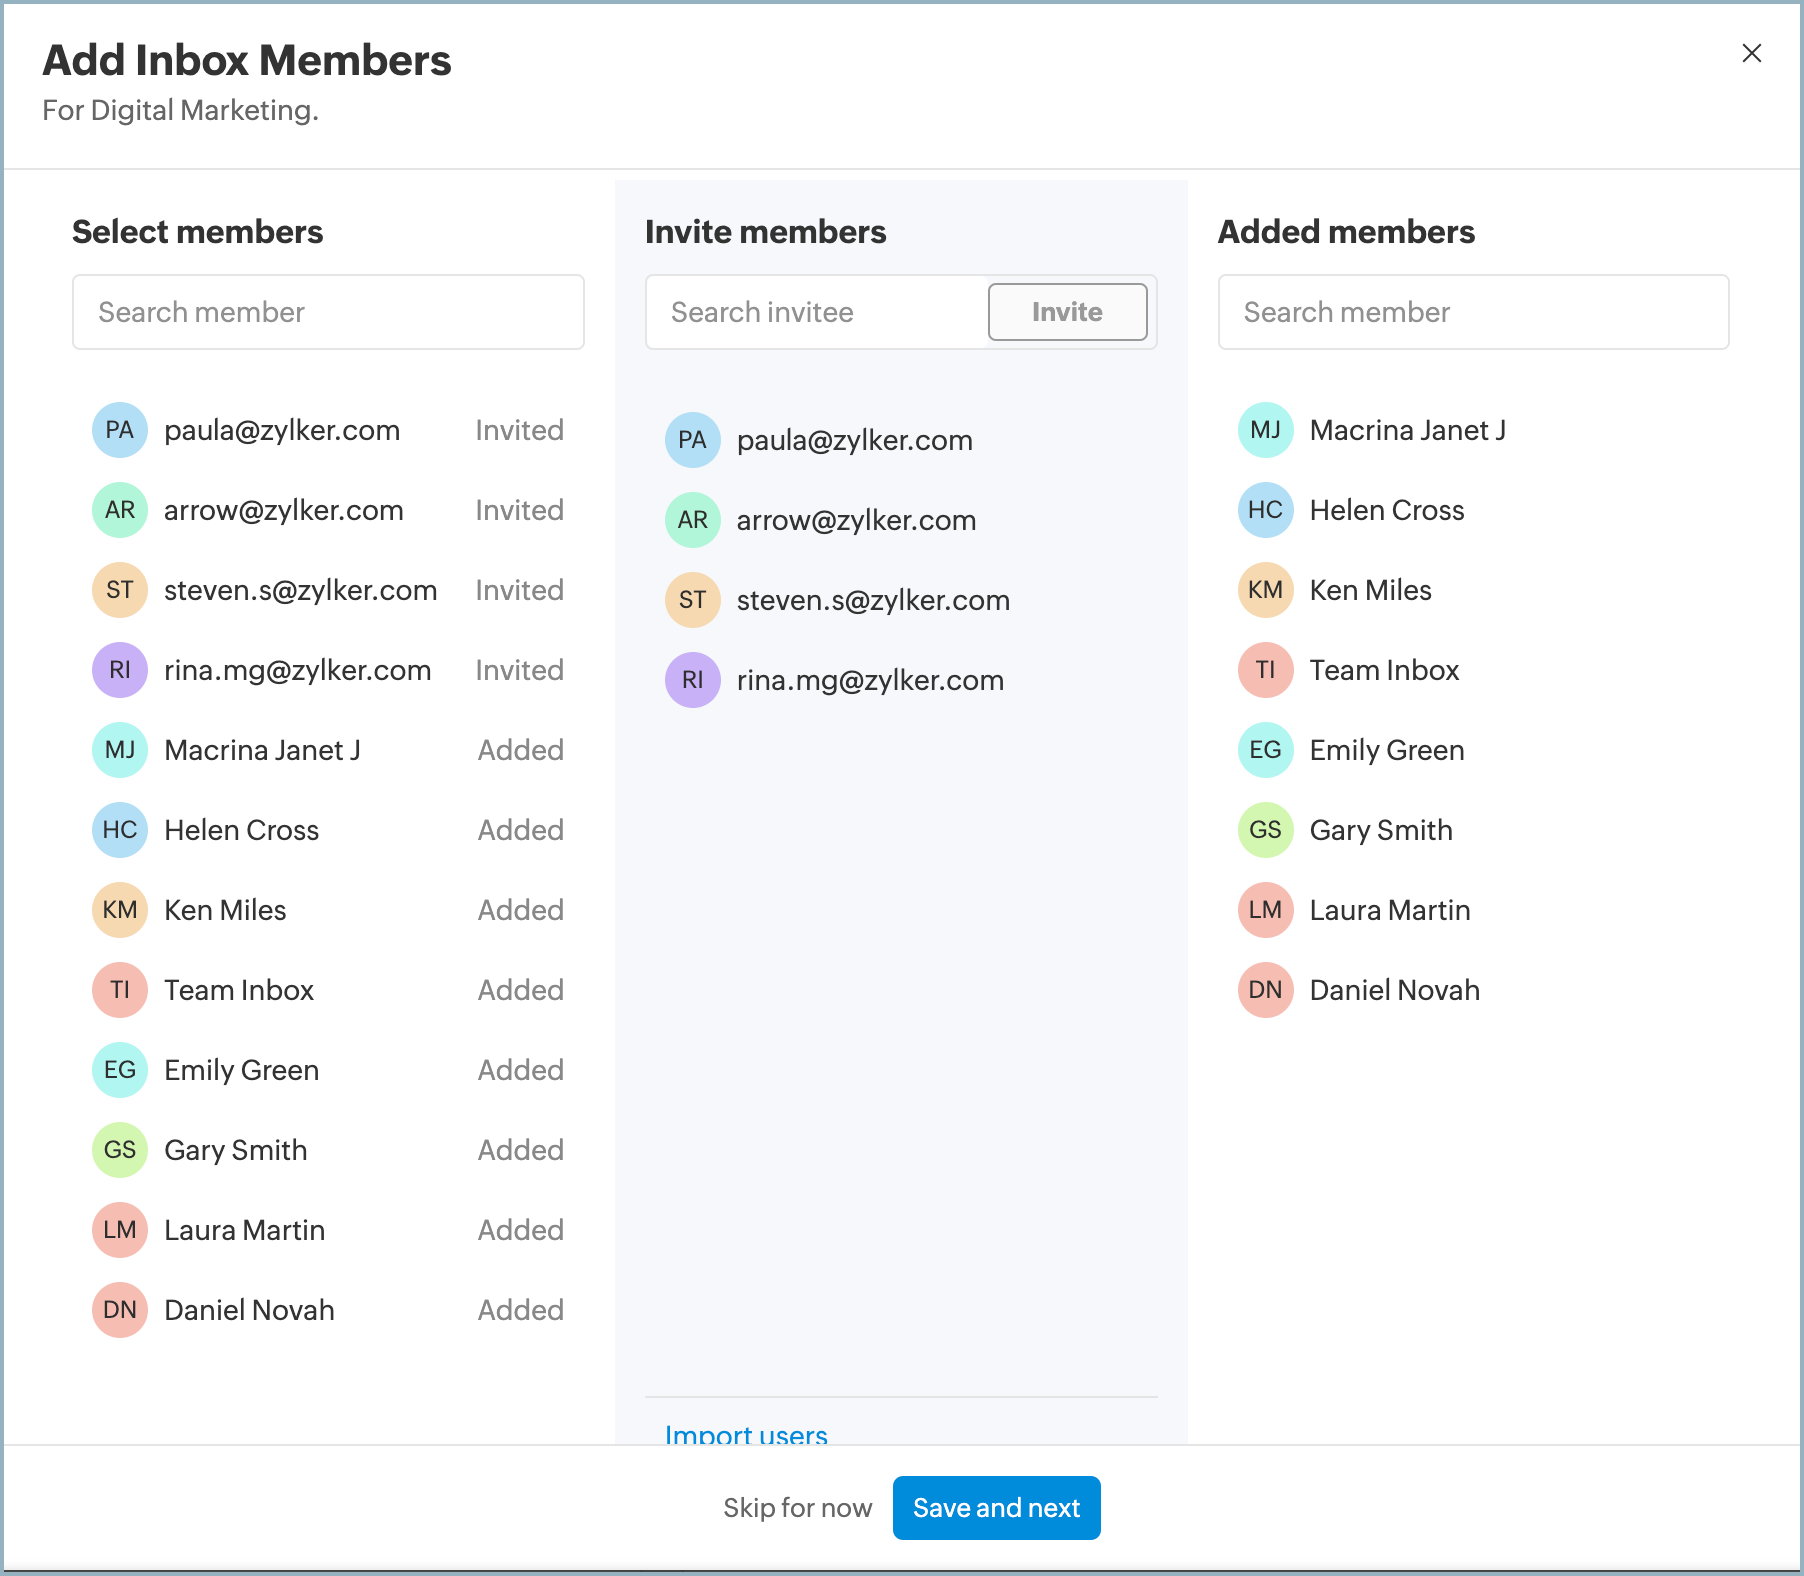This screenshot has width=1804, height=1576.
Task: Click the AR avatar in Invite members column
Action: [x=692, y=520]
